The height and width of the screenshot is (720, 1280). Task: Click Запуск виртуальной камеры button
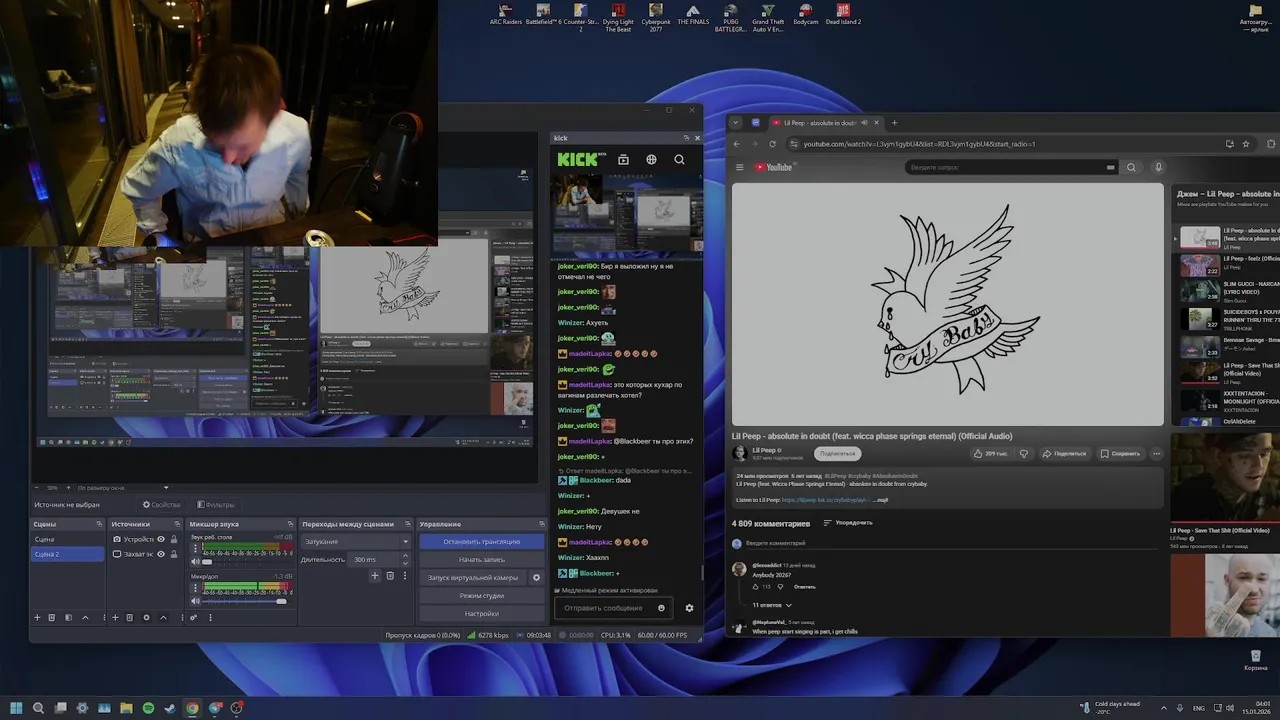(x=473, y=578)
